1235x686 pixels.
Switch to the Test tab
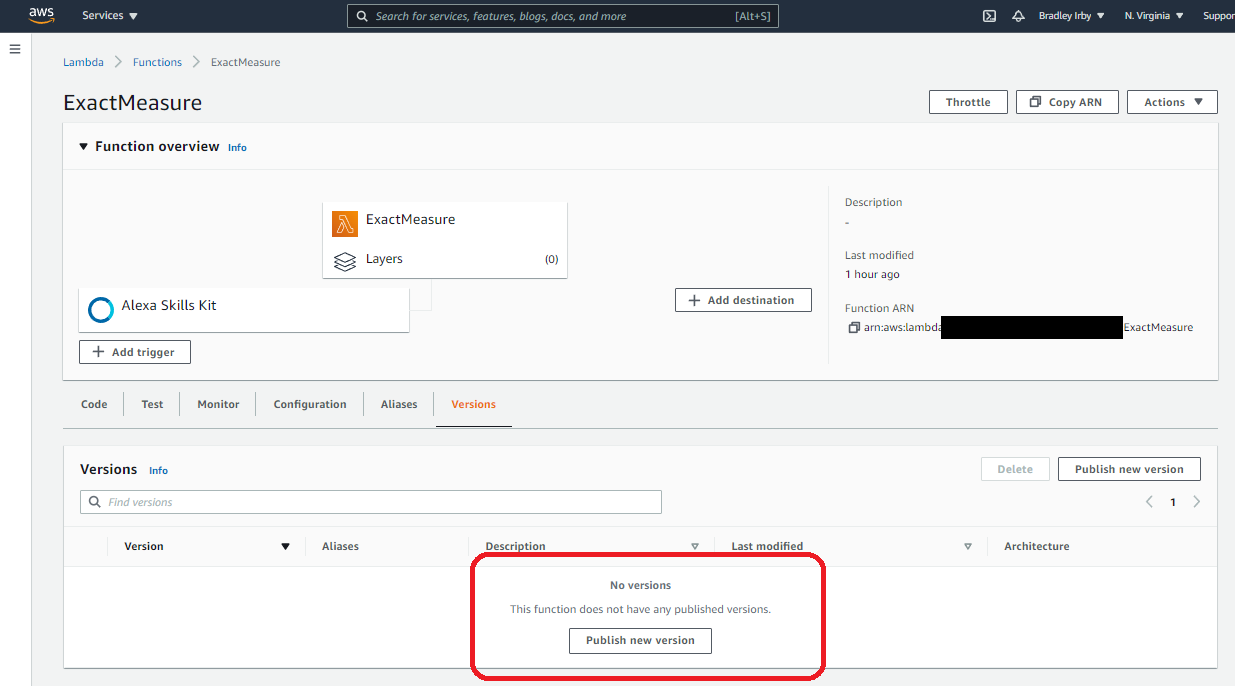(152, 404)
